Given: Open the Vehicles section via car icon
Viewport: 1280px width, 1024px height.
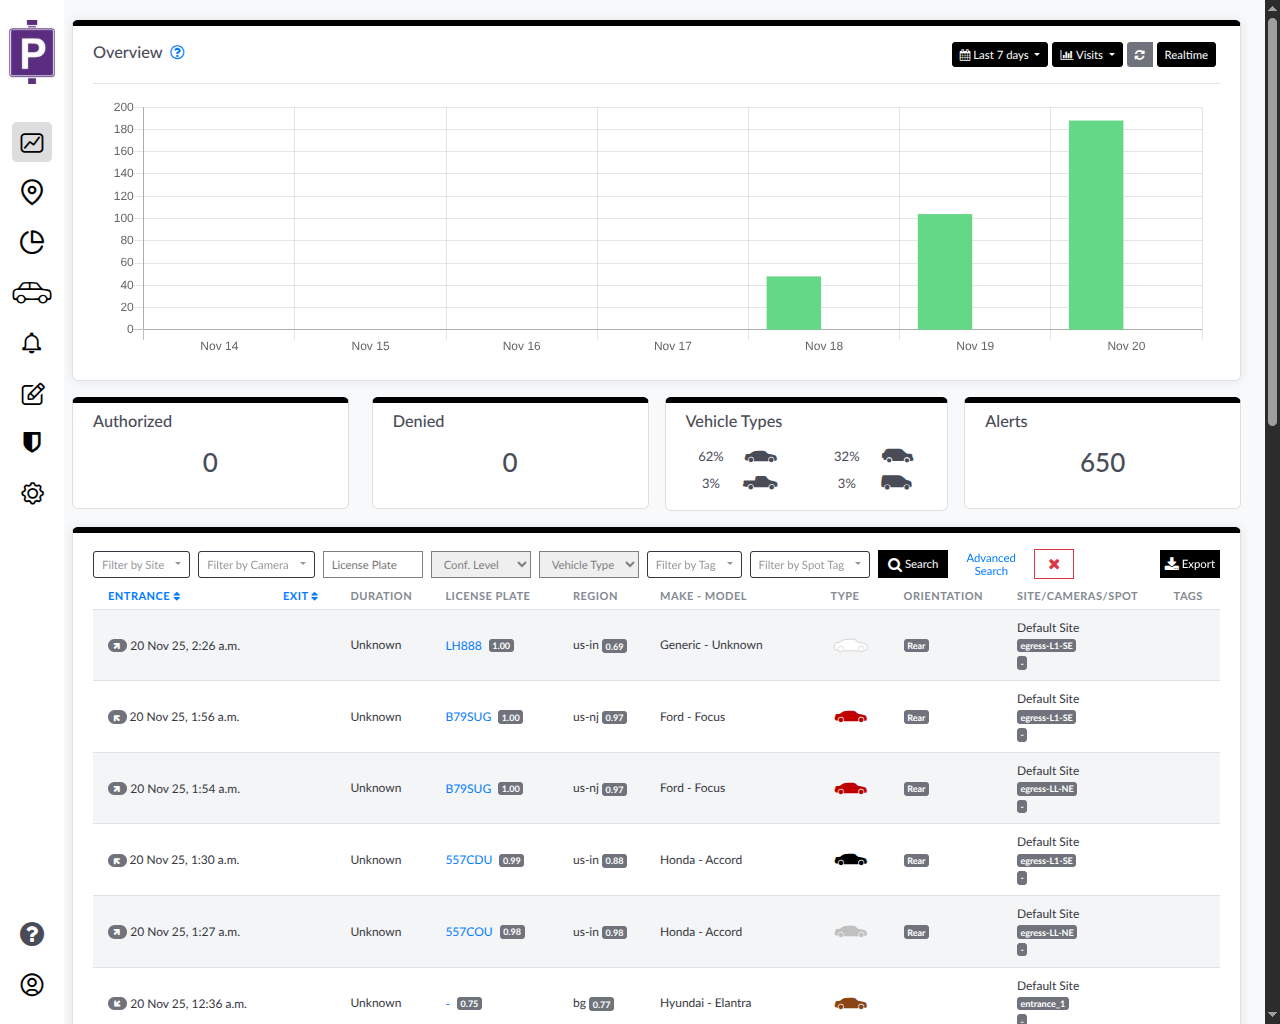Looking at the screenshot, I should click(31, 292).
